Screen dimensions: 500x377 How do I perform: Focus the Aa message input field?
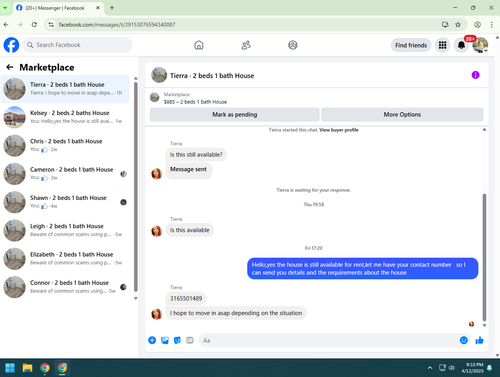[328, 340]
